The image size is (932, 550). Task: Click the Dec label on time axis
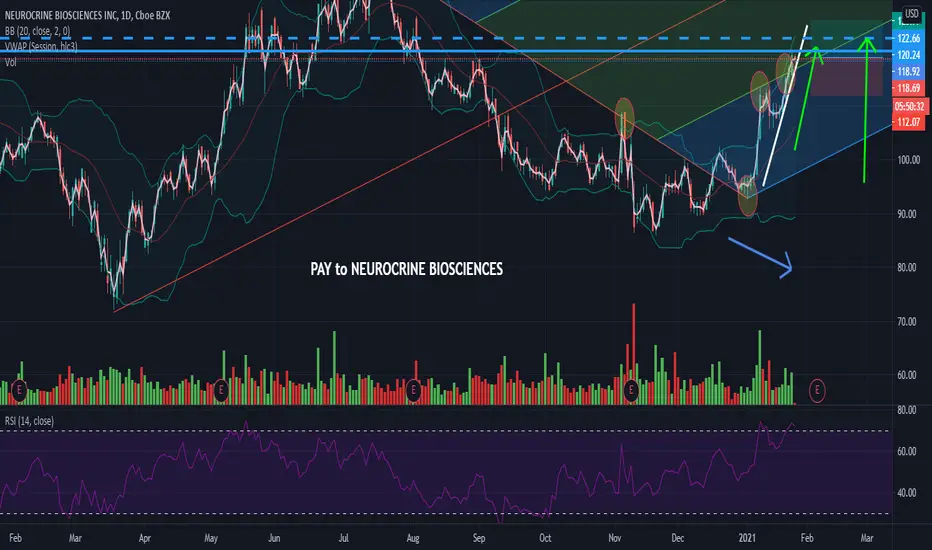[x=678, y=538]
